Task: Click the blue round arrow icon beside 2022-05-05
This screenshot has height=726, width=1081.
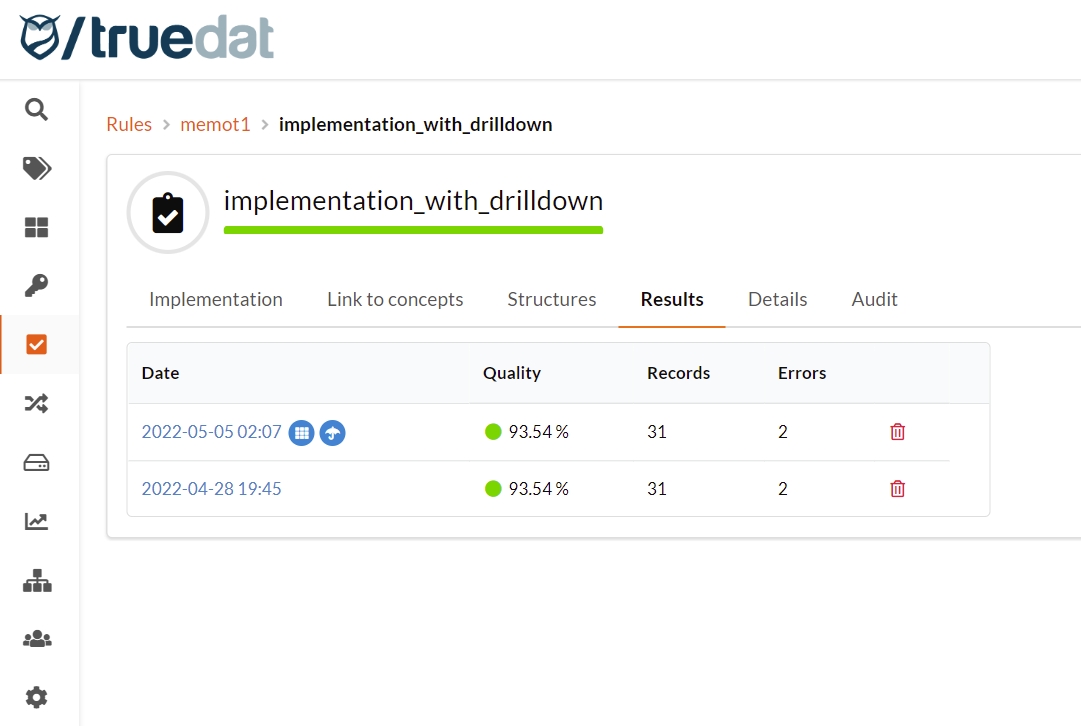Action: tap(333, 433)
